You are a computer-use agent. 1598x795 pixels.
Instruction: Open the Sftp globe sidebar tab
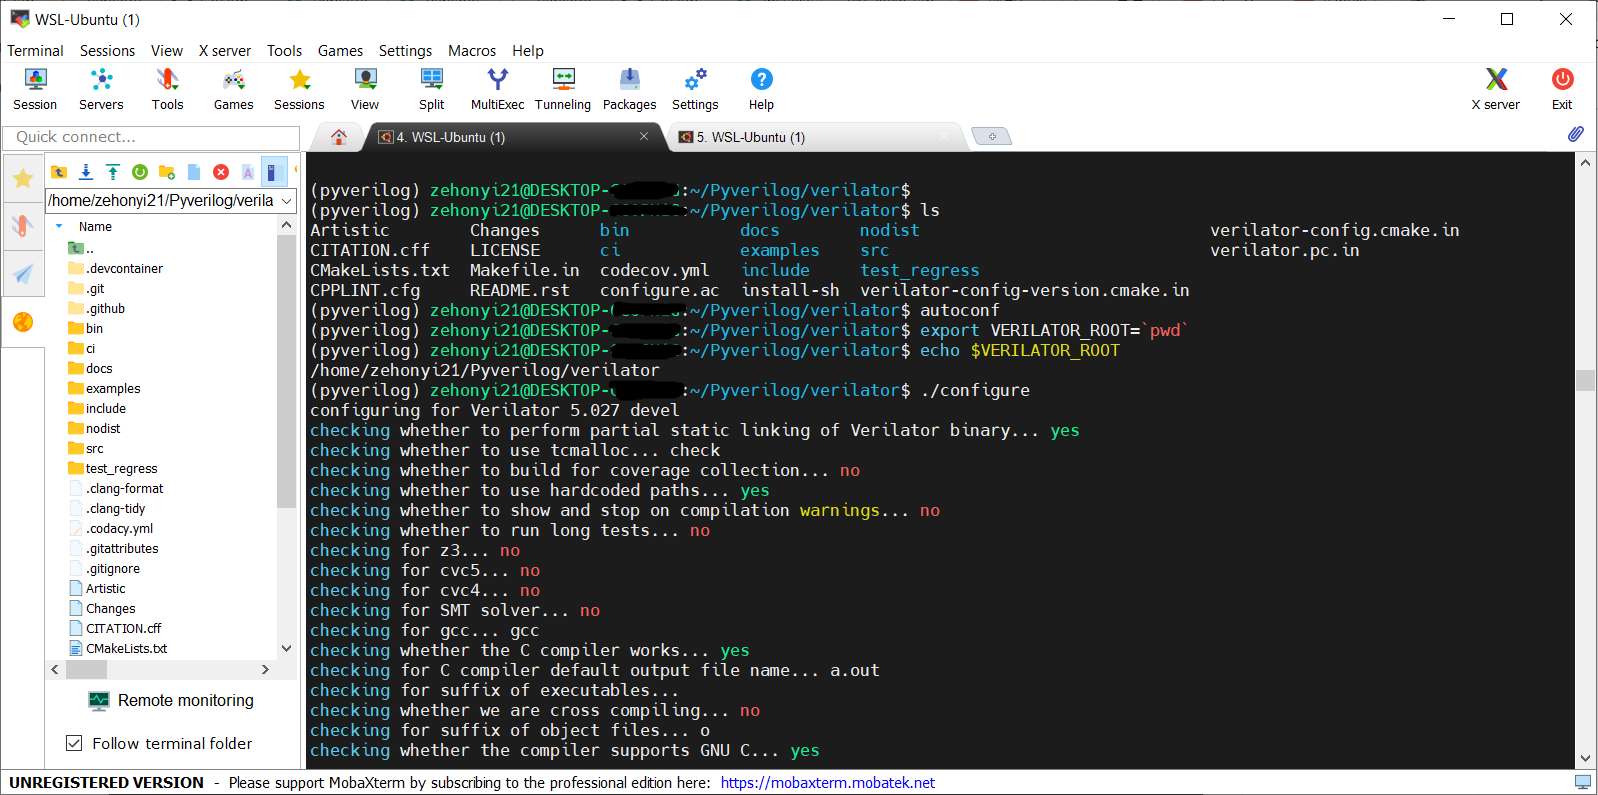point(23,321)
